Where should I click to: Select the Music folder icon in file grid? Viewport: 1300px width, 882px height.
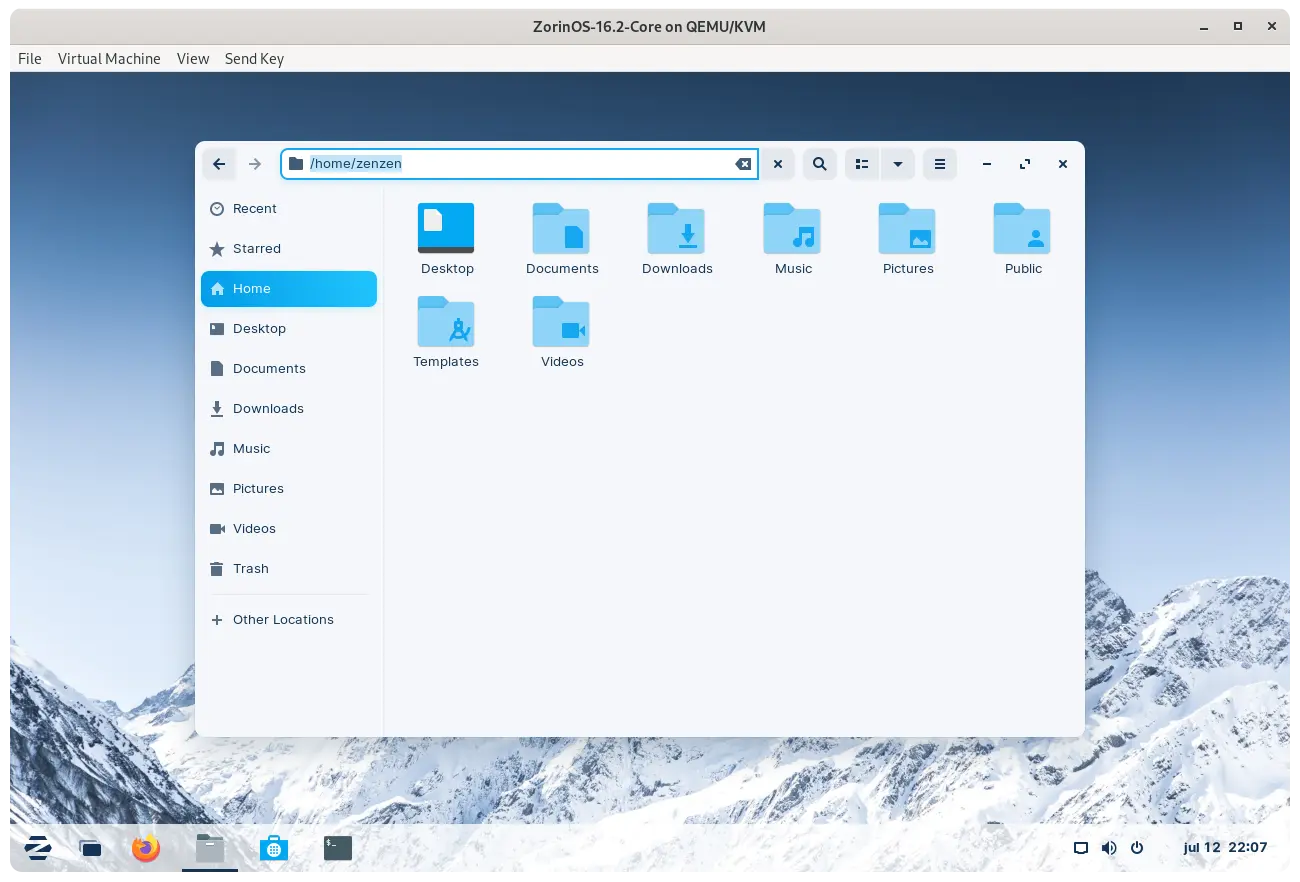coord(792,228)
